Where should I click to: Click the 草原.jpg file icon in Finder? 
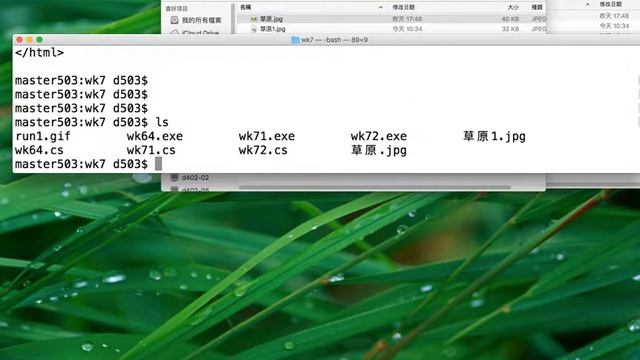(x=254, y=19)
